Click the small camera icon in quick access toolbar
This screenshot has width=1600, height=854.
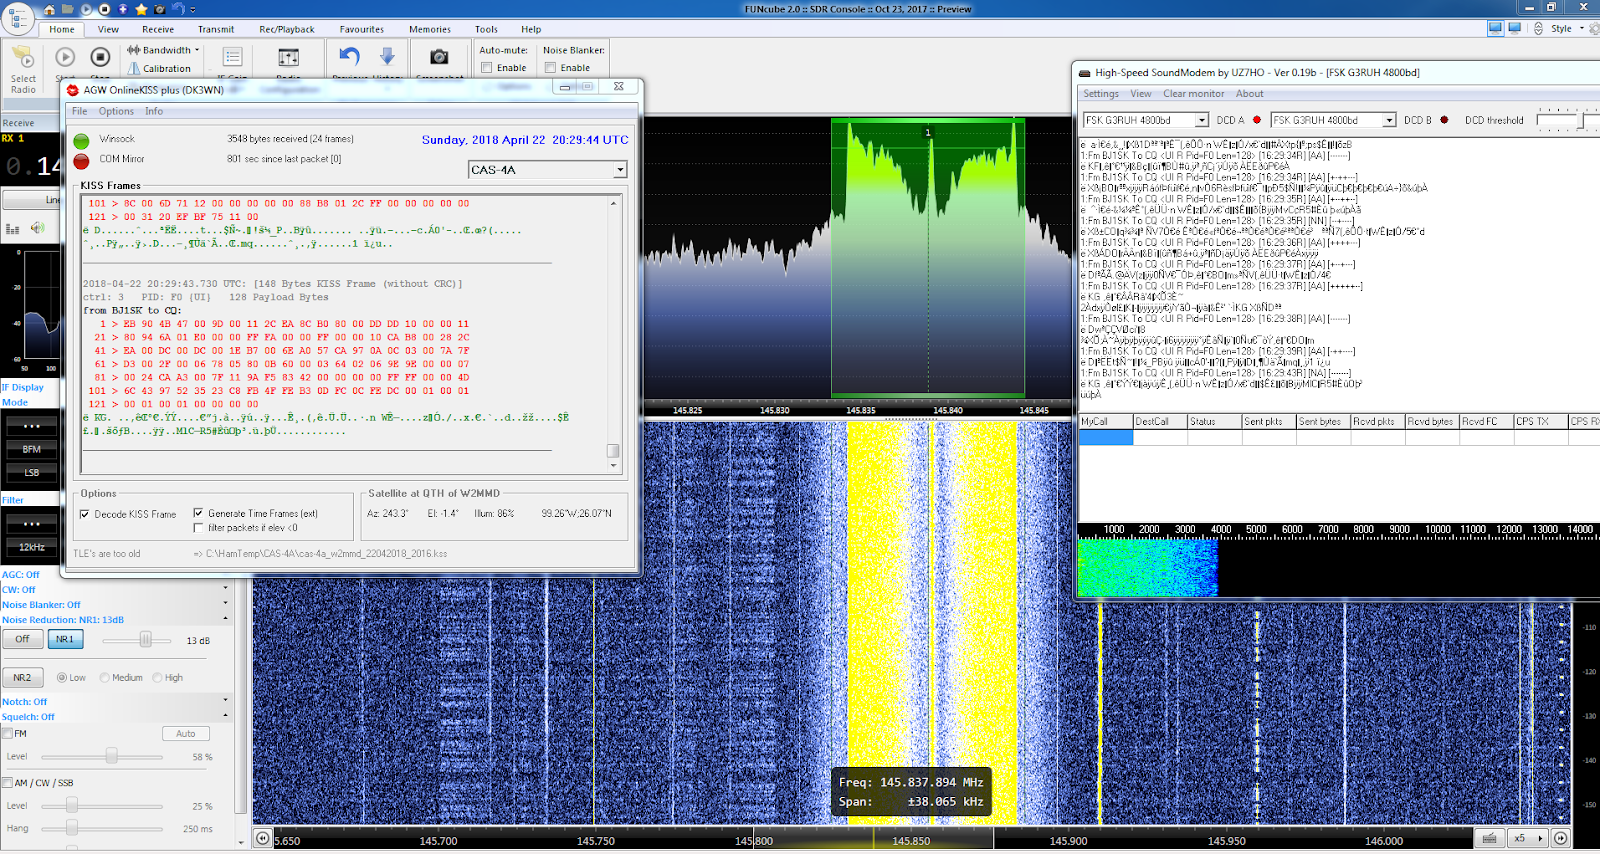(159, 9)
